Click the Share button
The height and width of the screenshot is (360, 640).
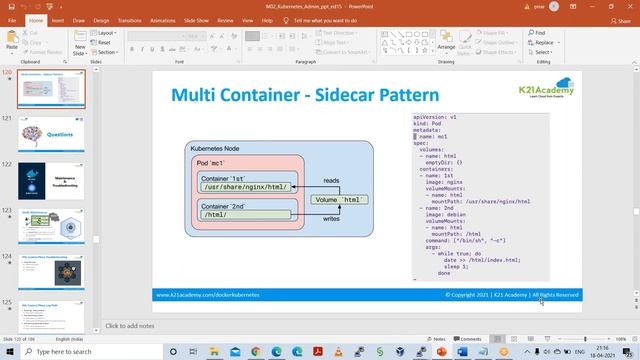point(620,21)
